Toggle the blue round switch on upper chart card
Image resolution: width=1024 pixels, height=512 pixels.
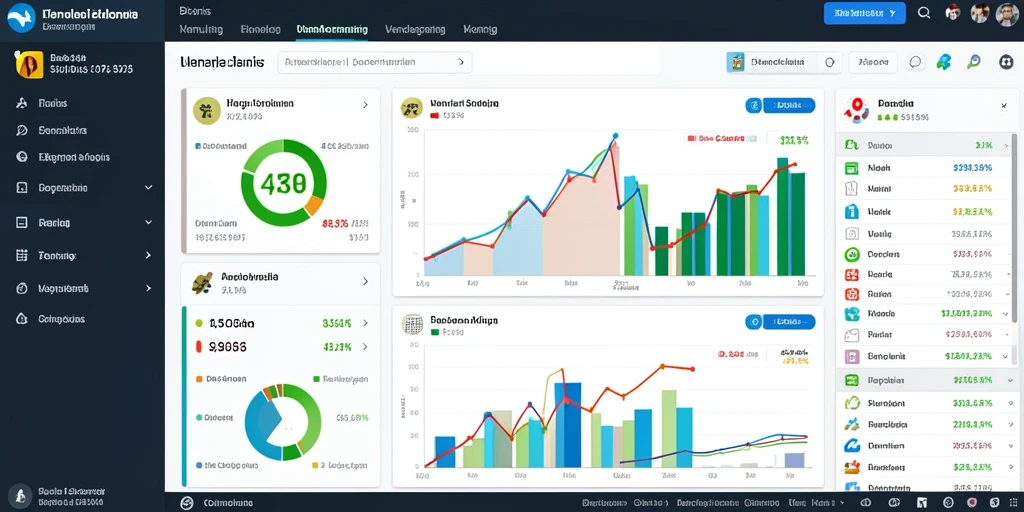pos(753,105)
